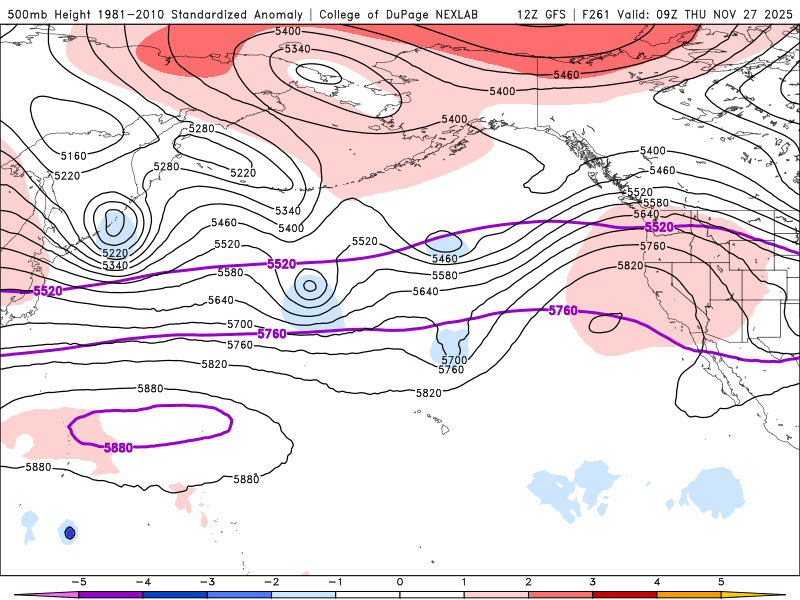Click the Hawaiian Islands outline
Image resolution: width=800 pixels, height=600 pixels.
click(433, 420)
